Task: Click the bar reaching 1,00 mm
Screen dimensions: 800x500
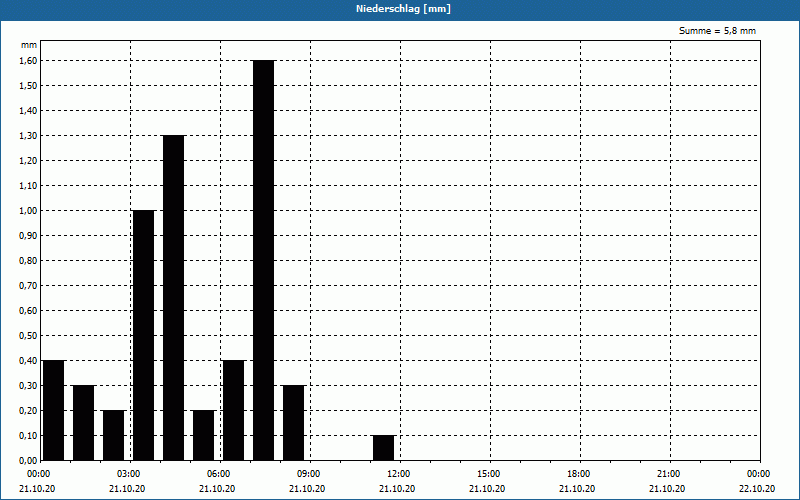Action: pyautogui.click(x=143, y=335)
